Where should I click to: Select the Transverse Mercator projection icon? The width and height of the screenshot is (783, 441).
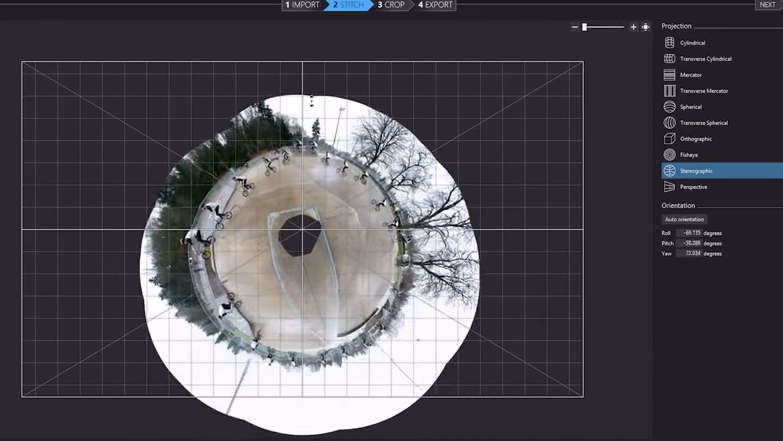pyautogui.click(x=669, y=91)
